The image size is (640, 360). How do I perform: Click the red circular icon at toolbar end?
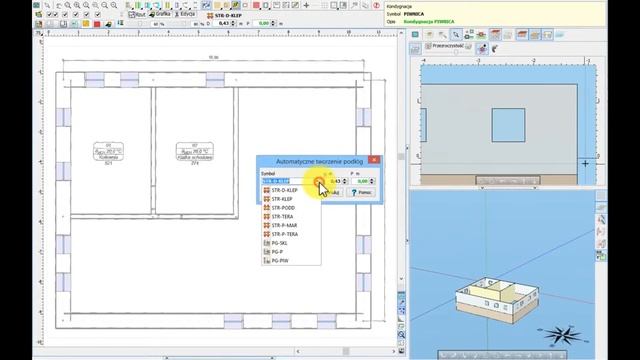(376, 5)
